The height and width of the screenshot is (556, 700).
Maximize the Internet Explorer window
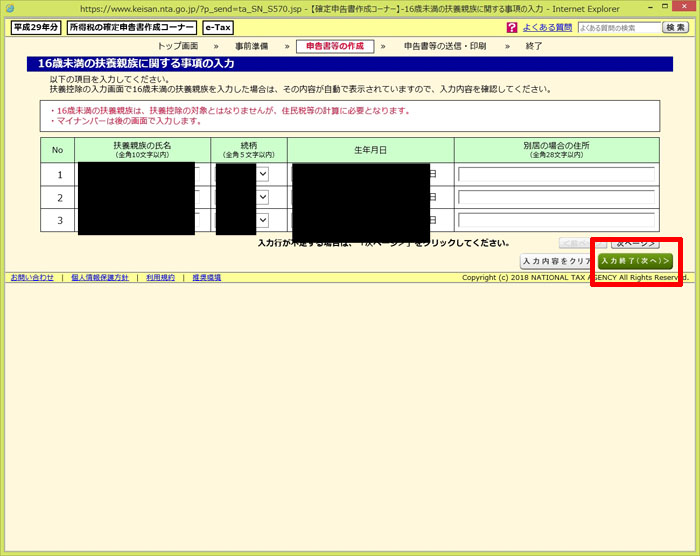coord(665,7)
